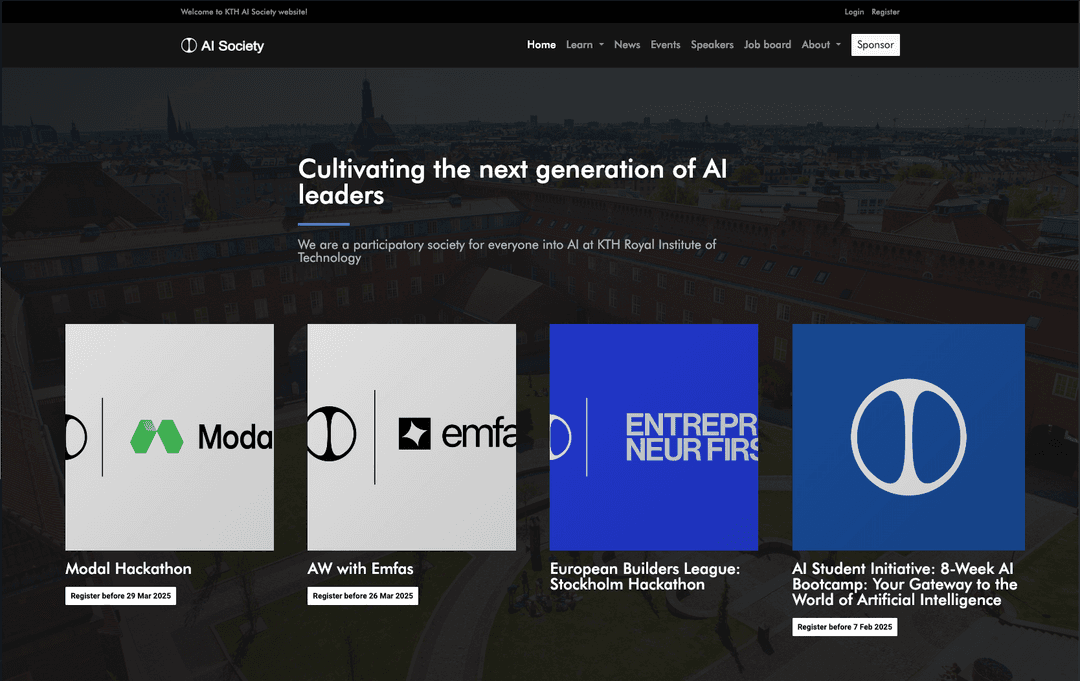The width and height of the screenshot is (1080, 681).
Task: Click the 'Welcome to KTH AI Society website!' text
Action: tap(244, 12)
